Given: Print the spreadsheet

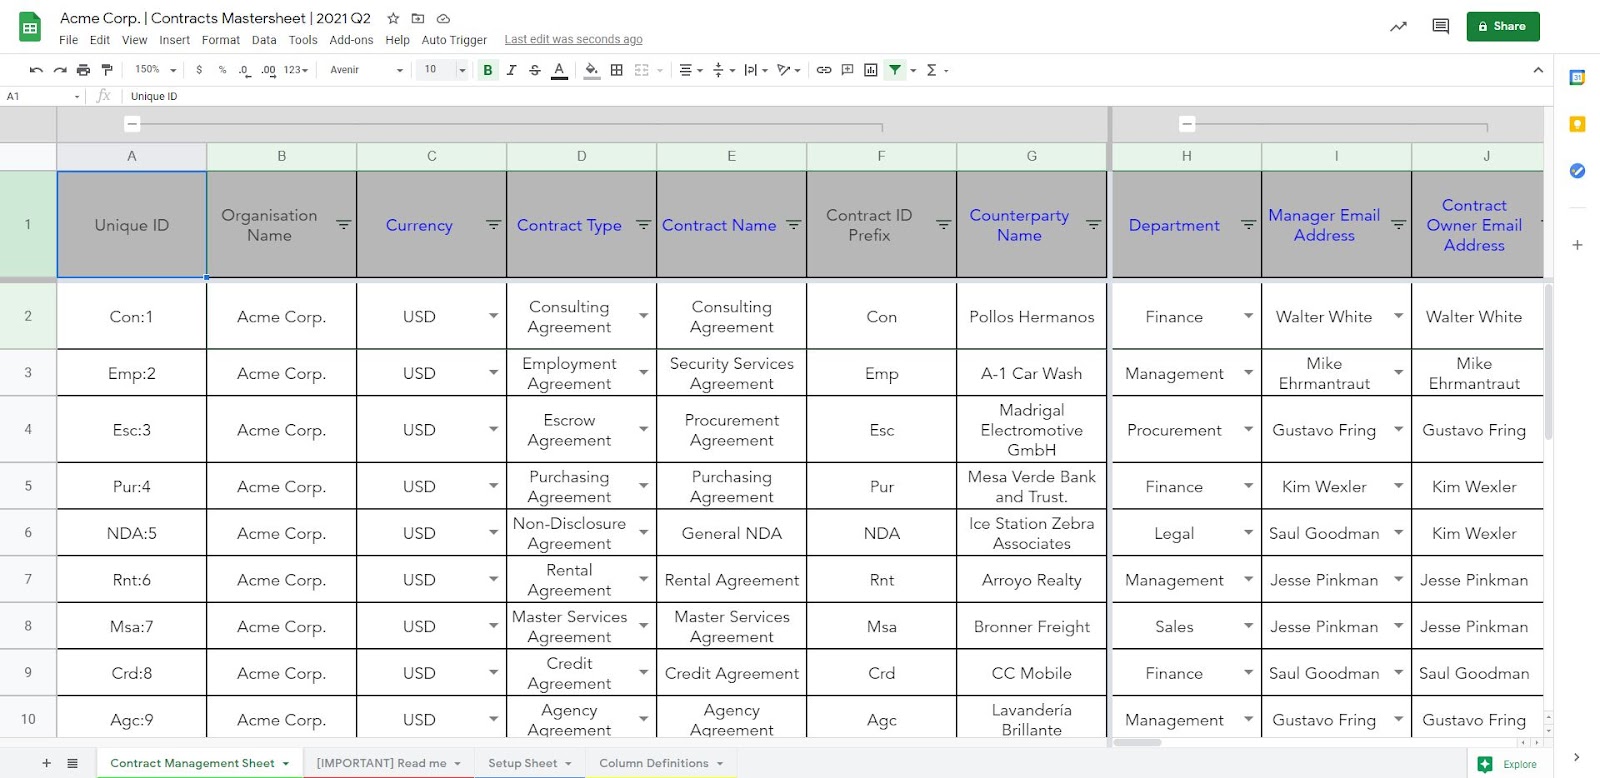Looking at the screenshot, I should coord(83,70).
